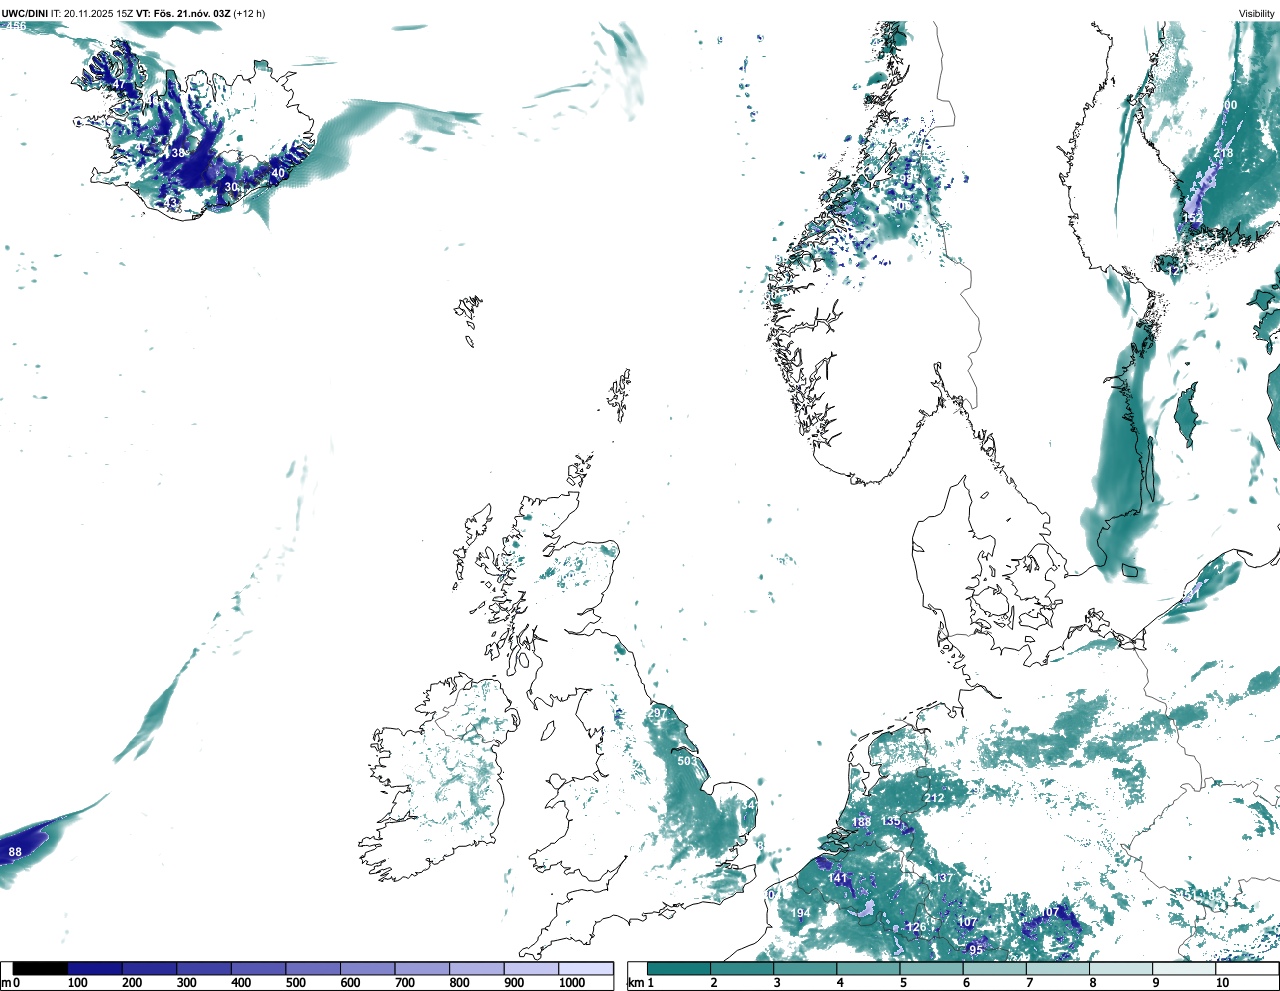Click the 38 value in central Iceland
1280x991 pixels.
tap(179, 153)
